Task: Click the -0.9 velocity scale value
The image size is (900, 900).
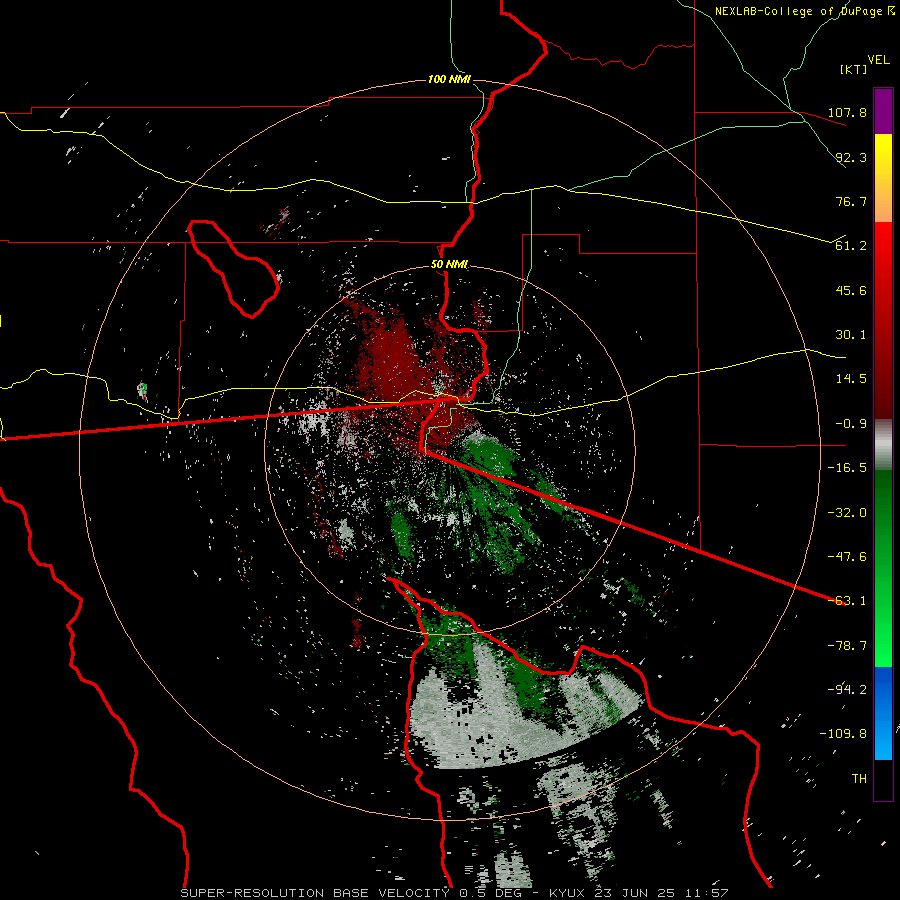Action: 851,424
